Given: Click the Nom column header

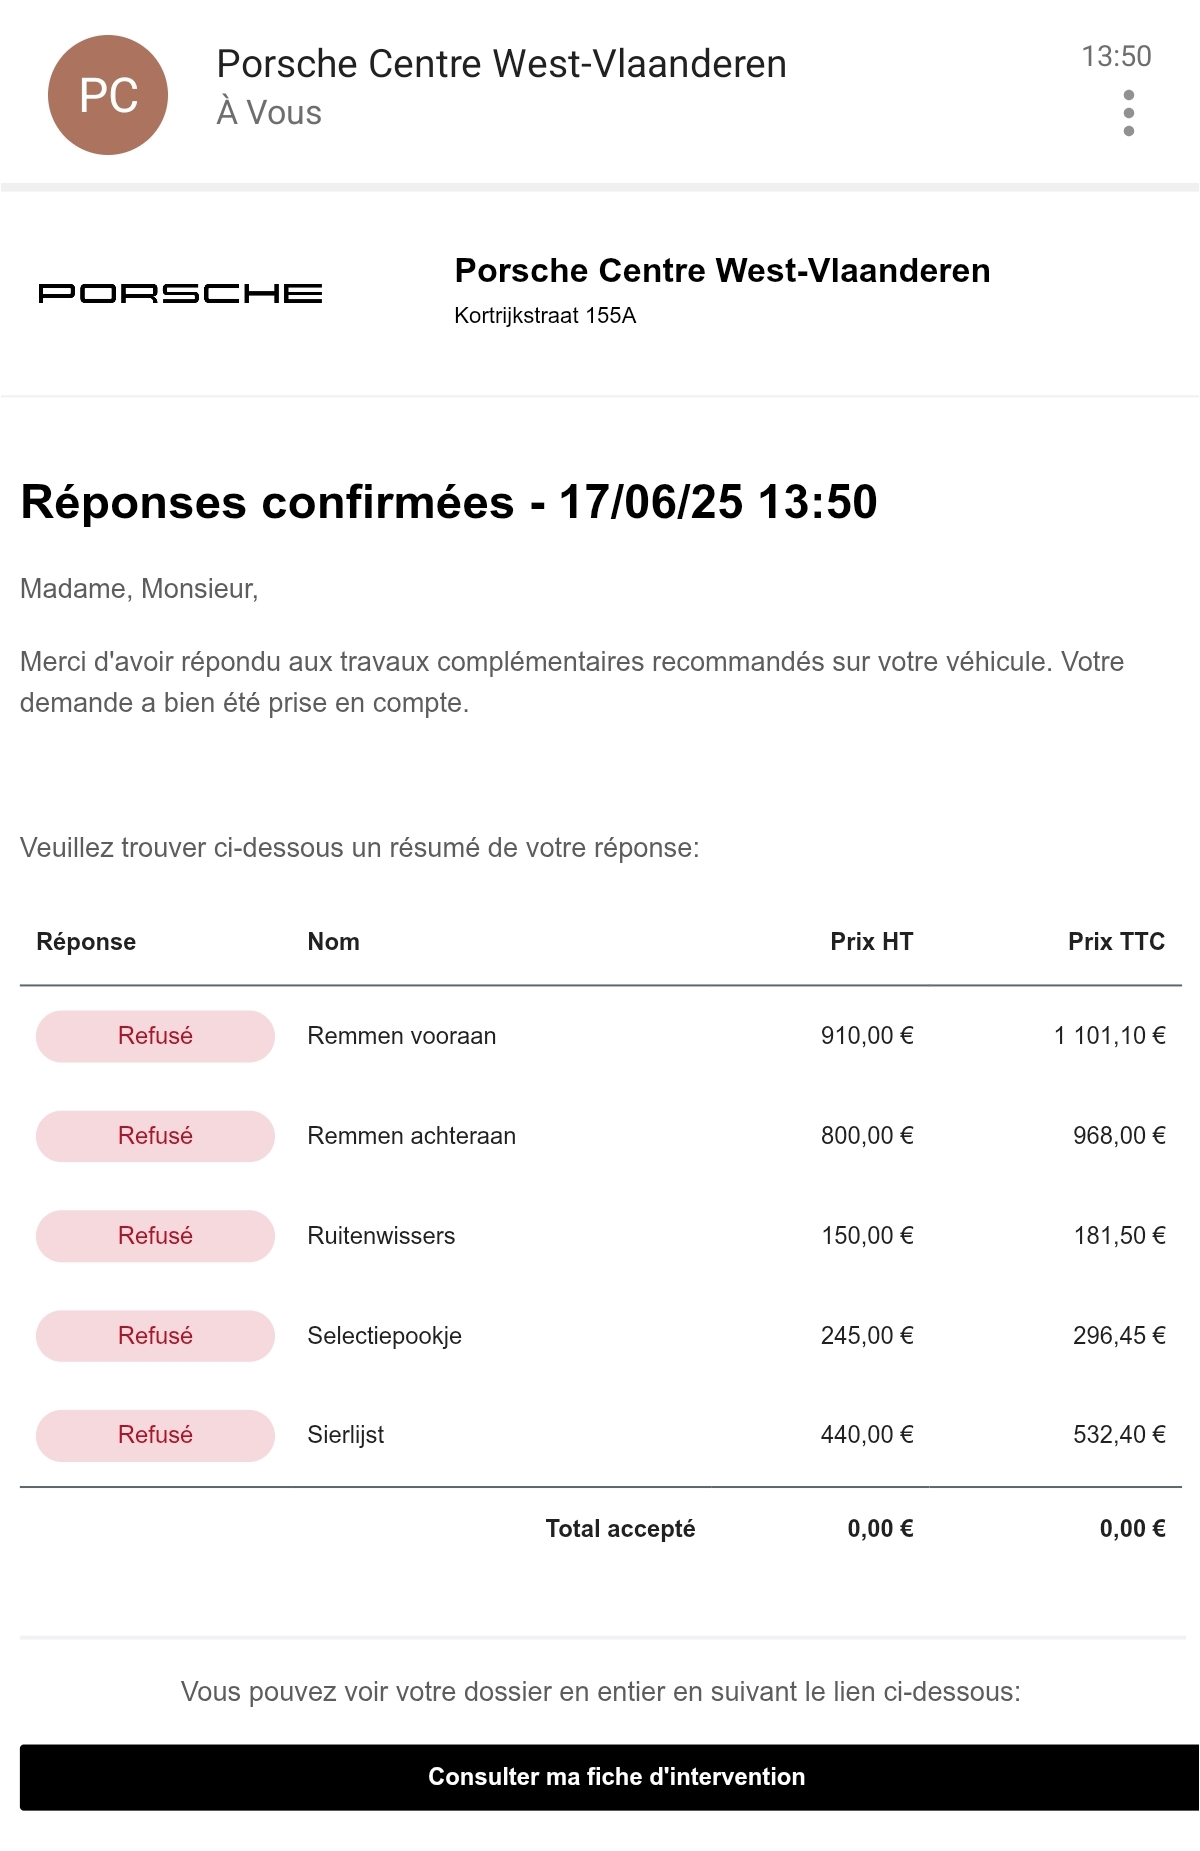Looking at the screenshot, I should [x=333, y=942].
